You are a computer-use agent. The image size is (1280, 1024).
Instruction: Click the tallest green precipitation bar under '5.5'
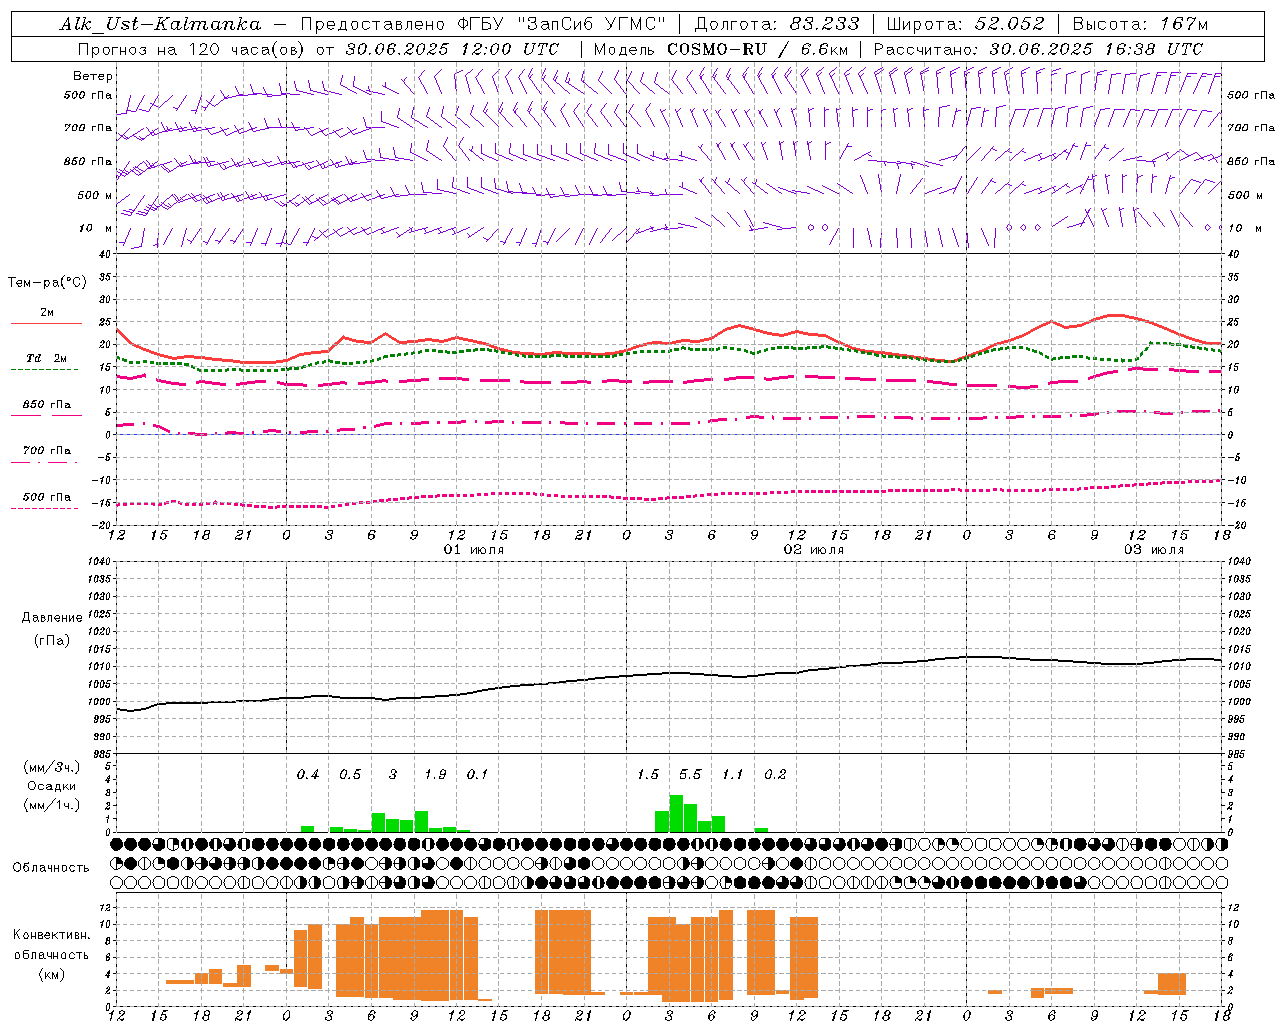[676, 814]
